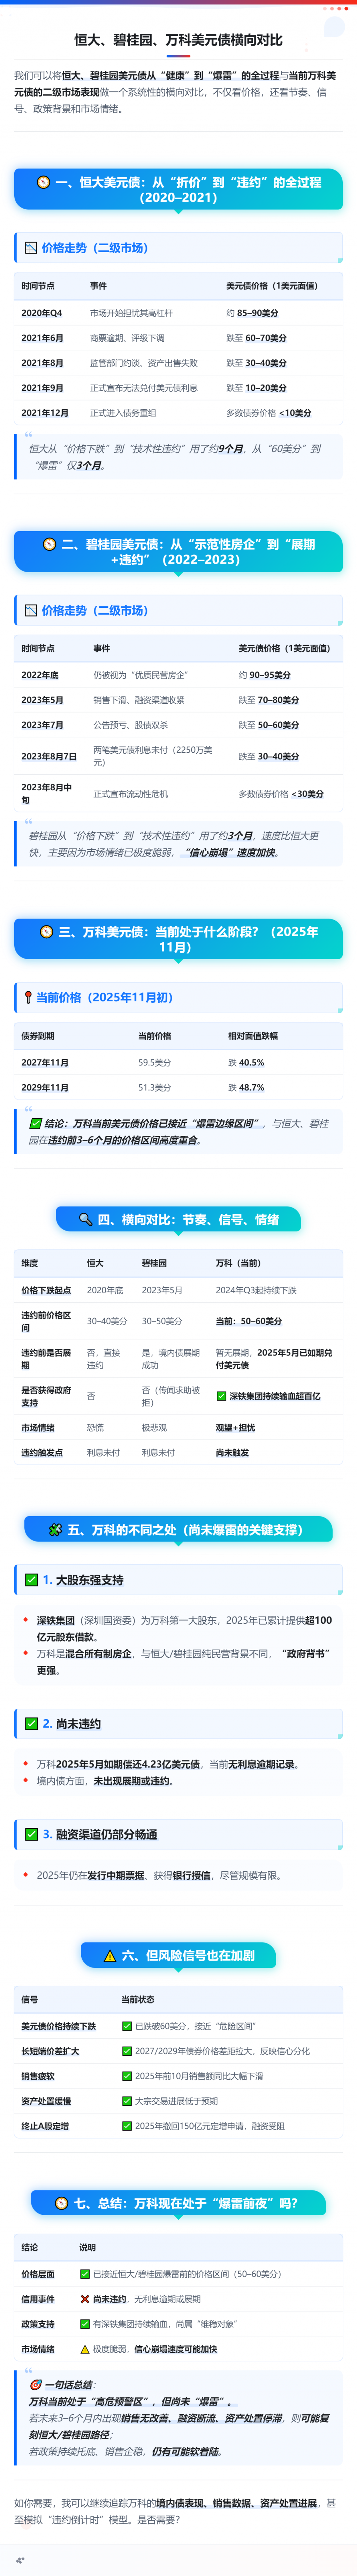
Task: Click the page title 恒大、碧桂园、万科美元债横向对比
Action: [178, 40]
